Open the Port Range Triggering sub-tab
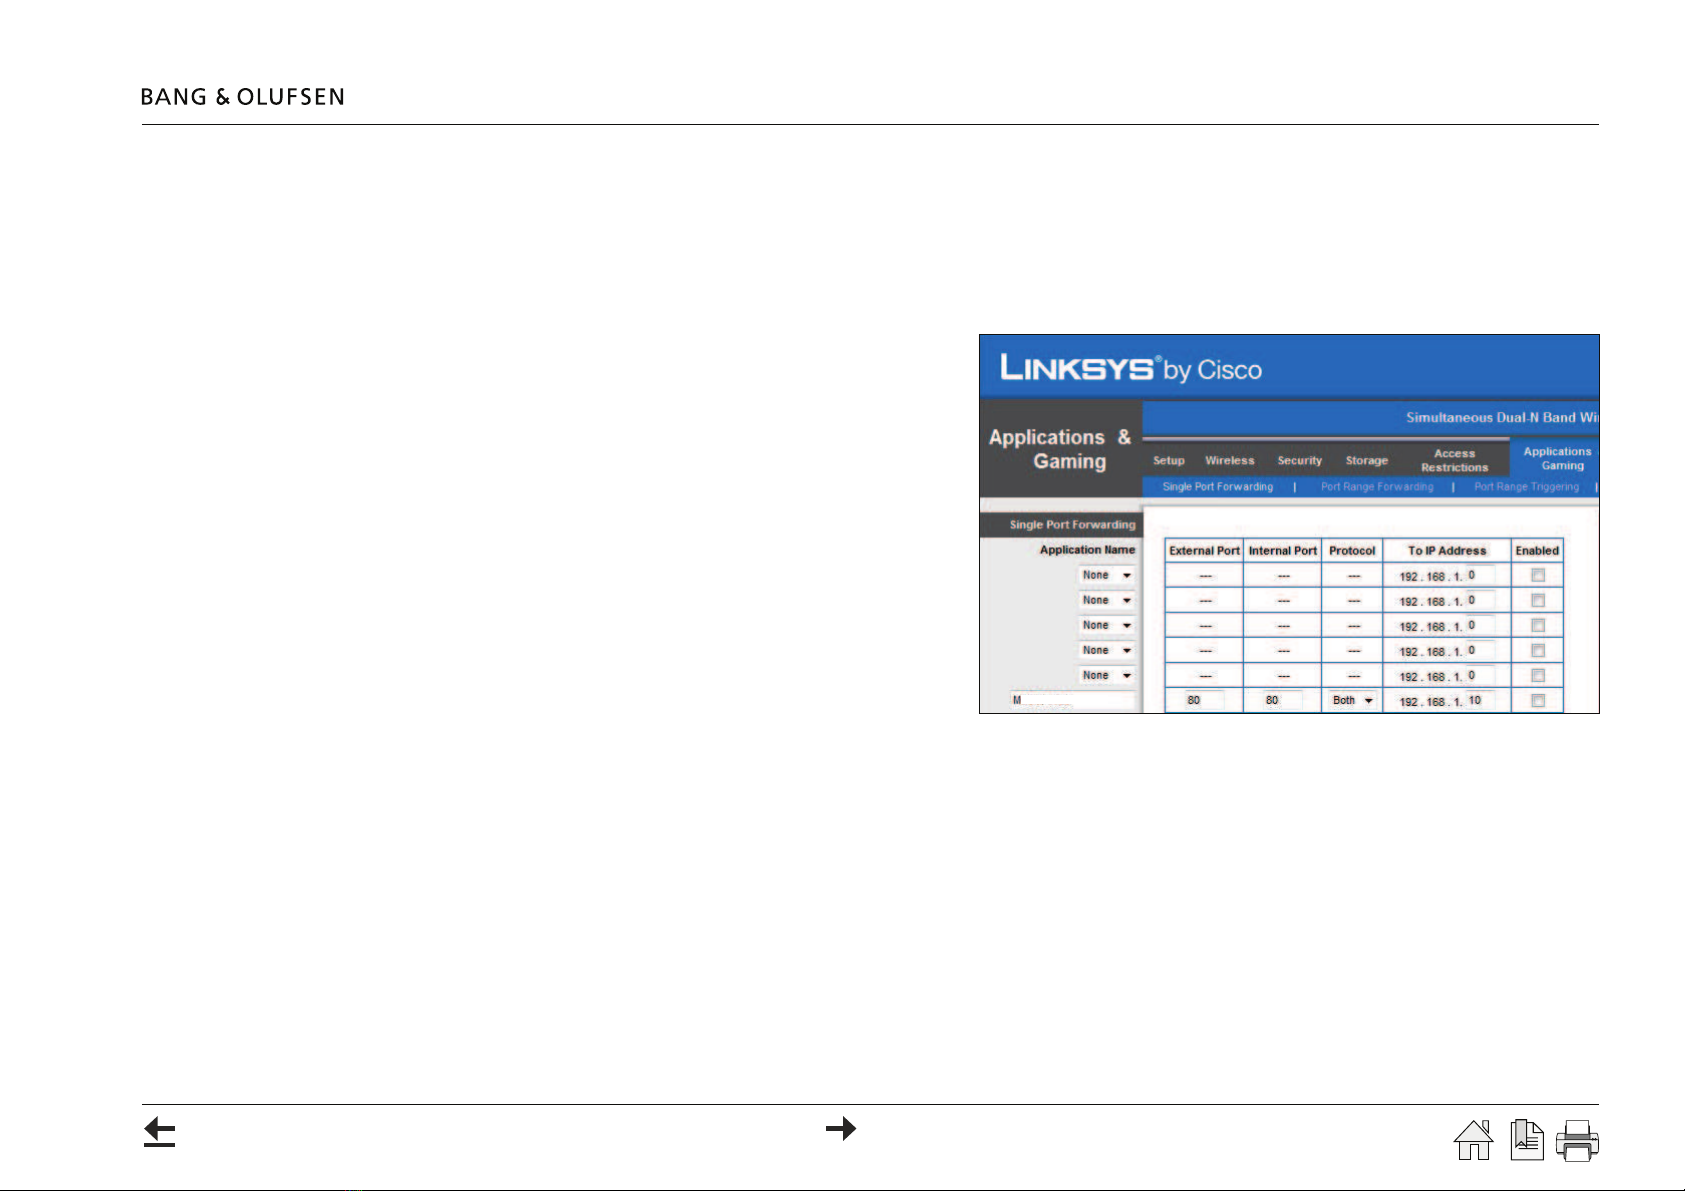The height and width of the screenshot is (1191, 1685). point(1527,487)
